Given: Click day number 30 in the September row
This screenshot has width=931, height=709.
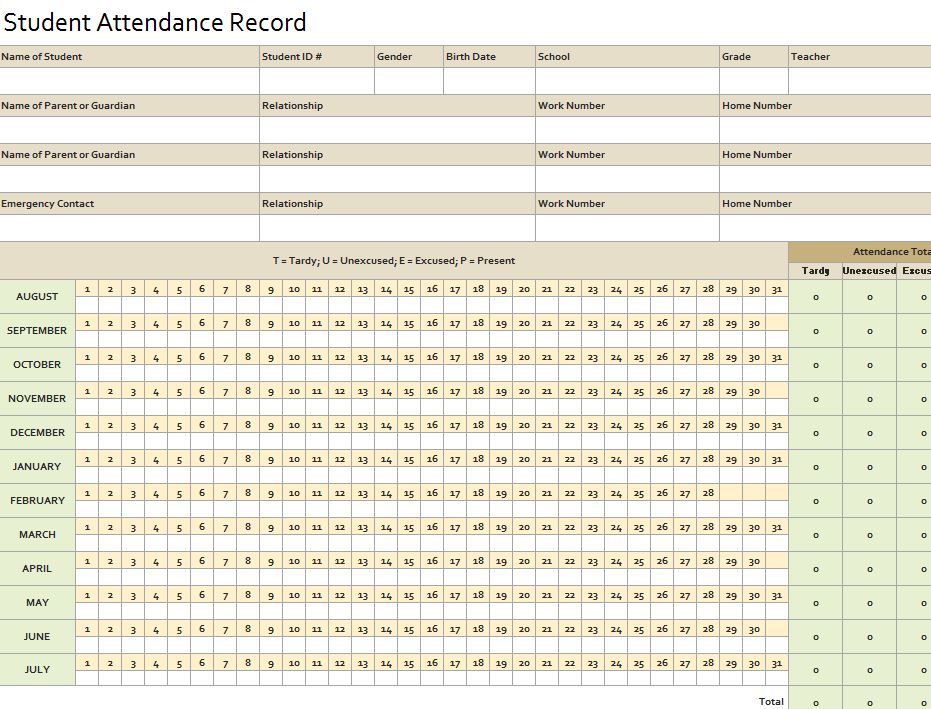Looking at the screenshot, I should (x=753, y=324).
